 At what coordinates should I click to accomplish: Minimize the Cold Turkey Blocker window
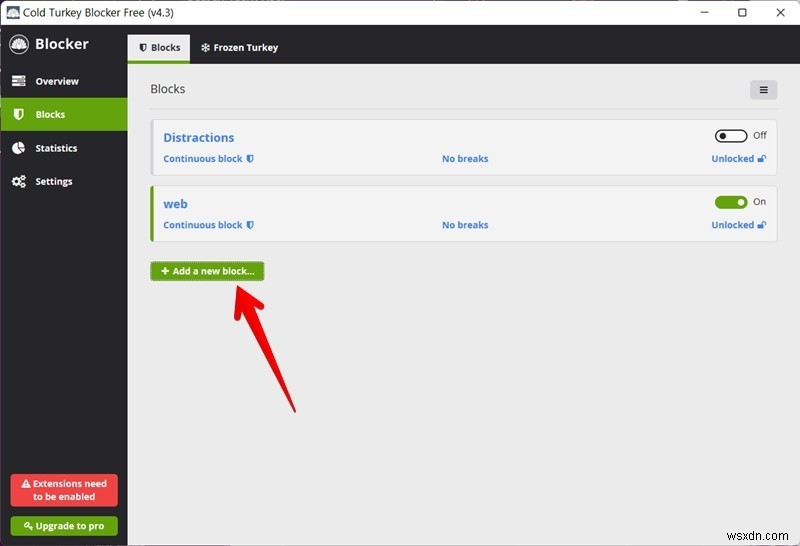[705, 12]
